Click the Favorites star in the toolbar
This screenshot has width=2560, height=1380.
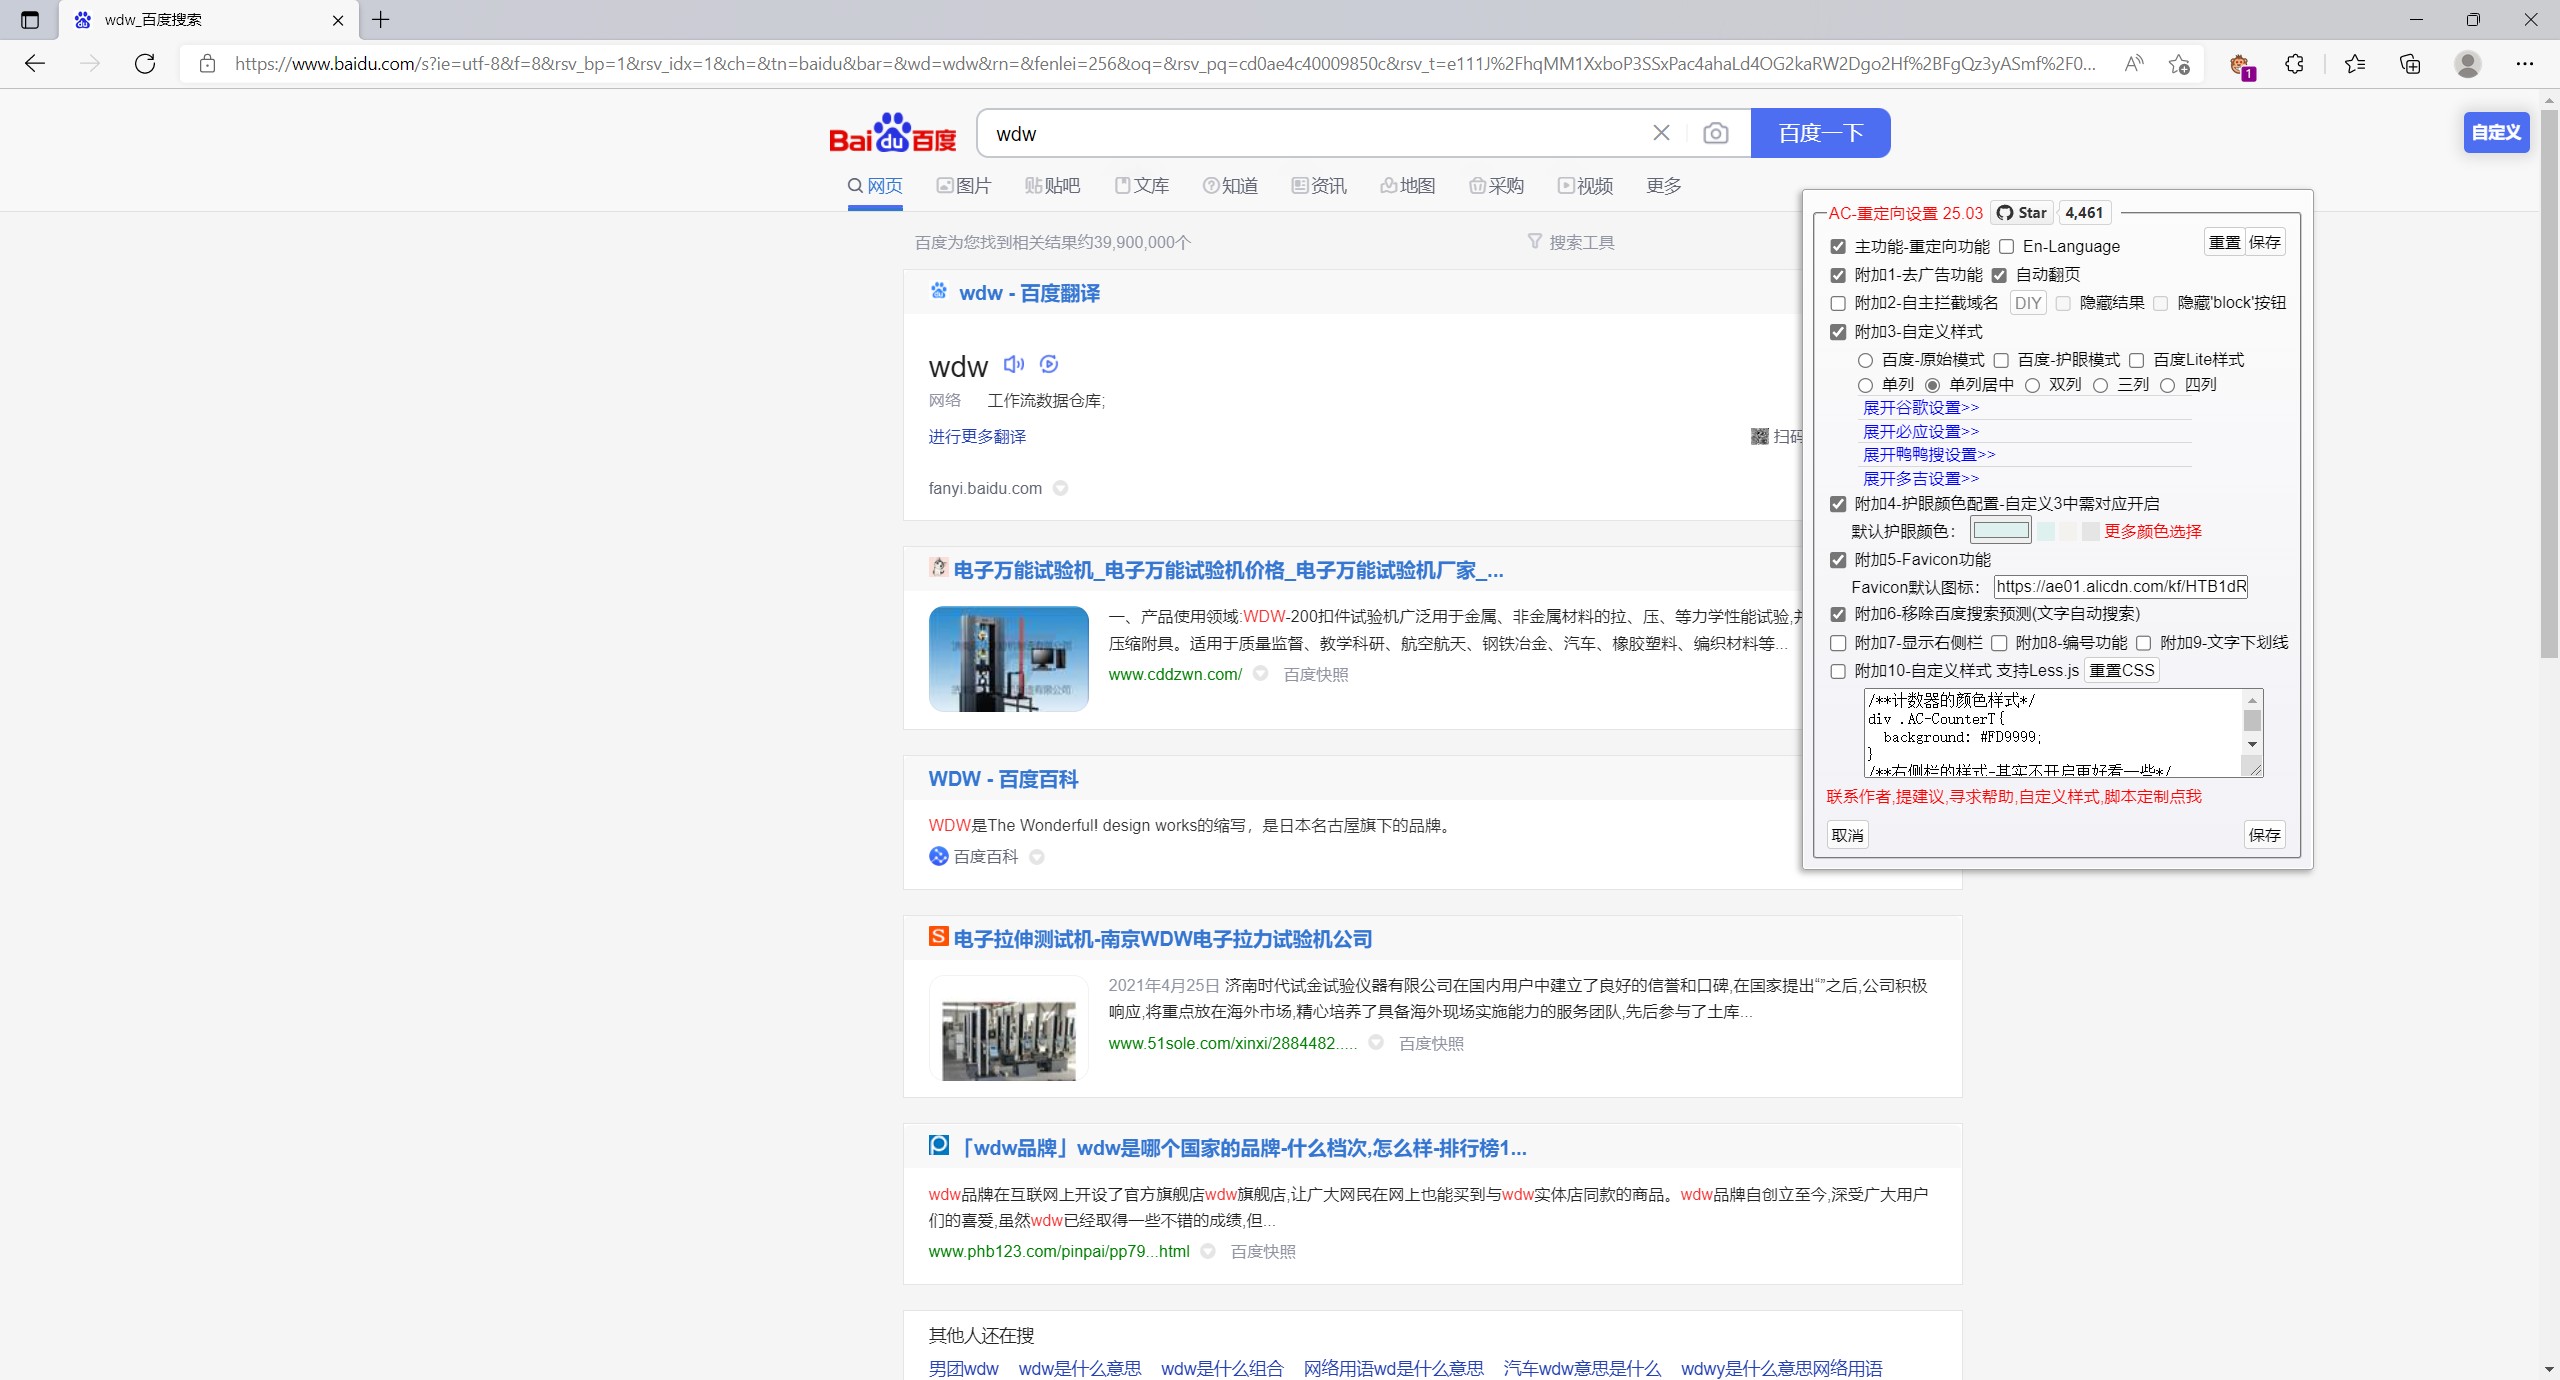(x=2352, y=64)
